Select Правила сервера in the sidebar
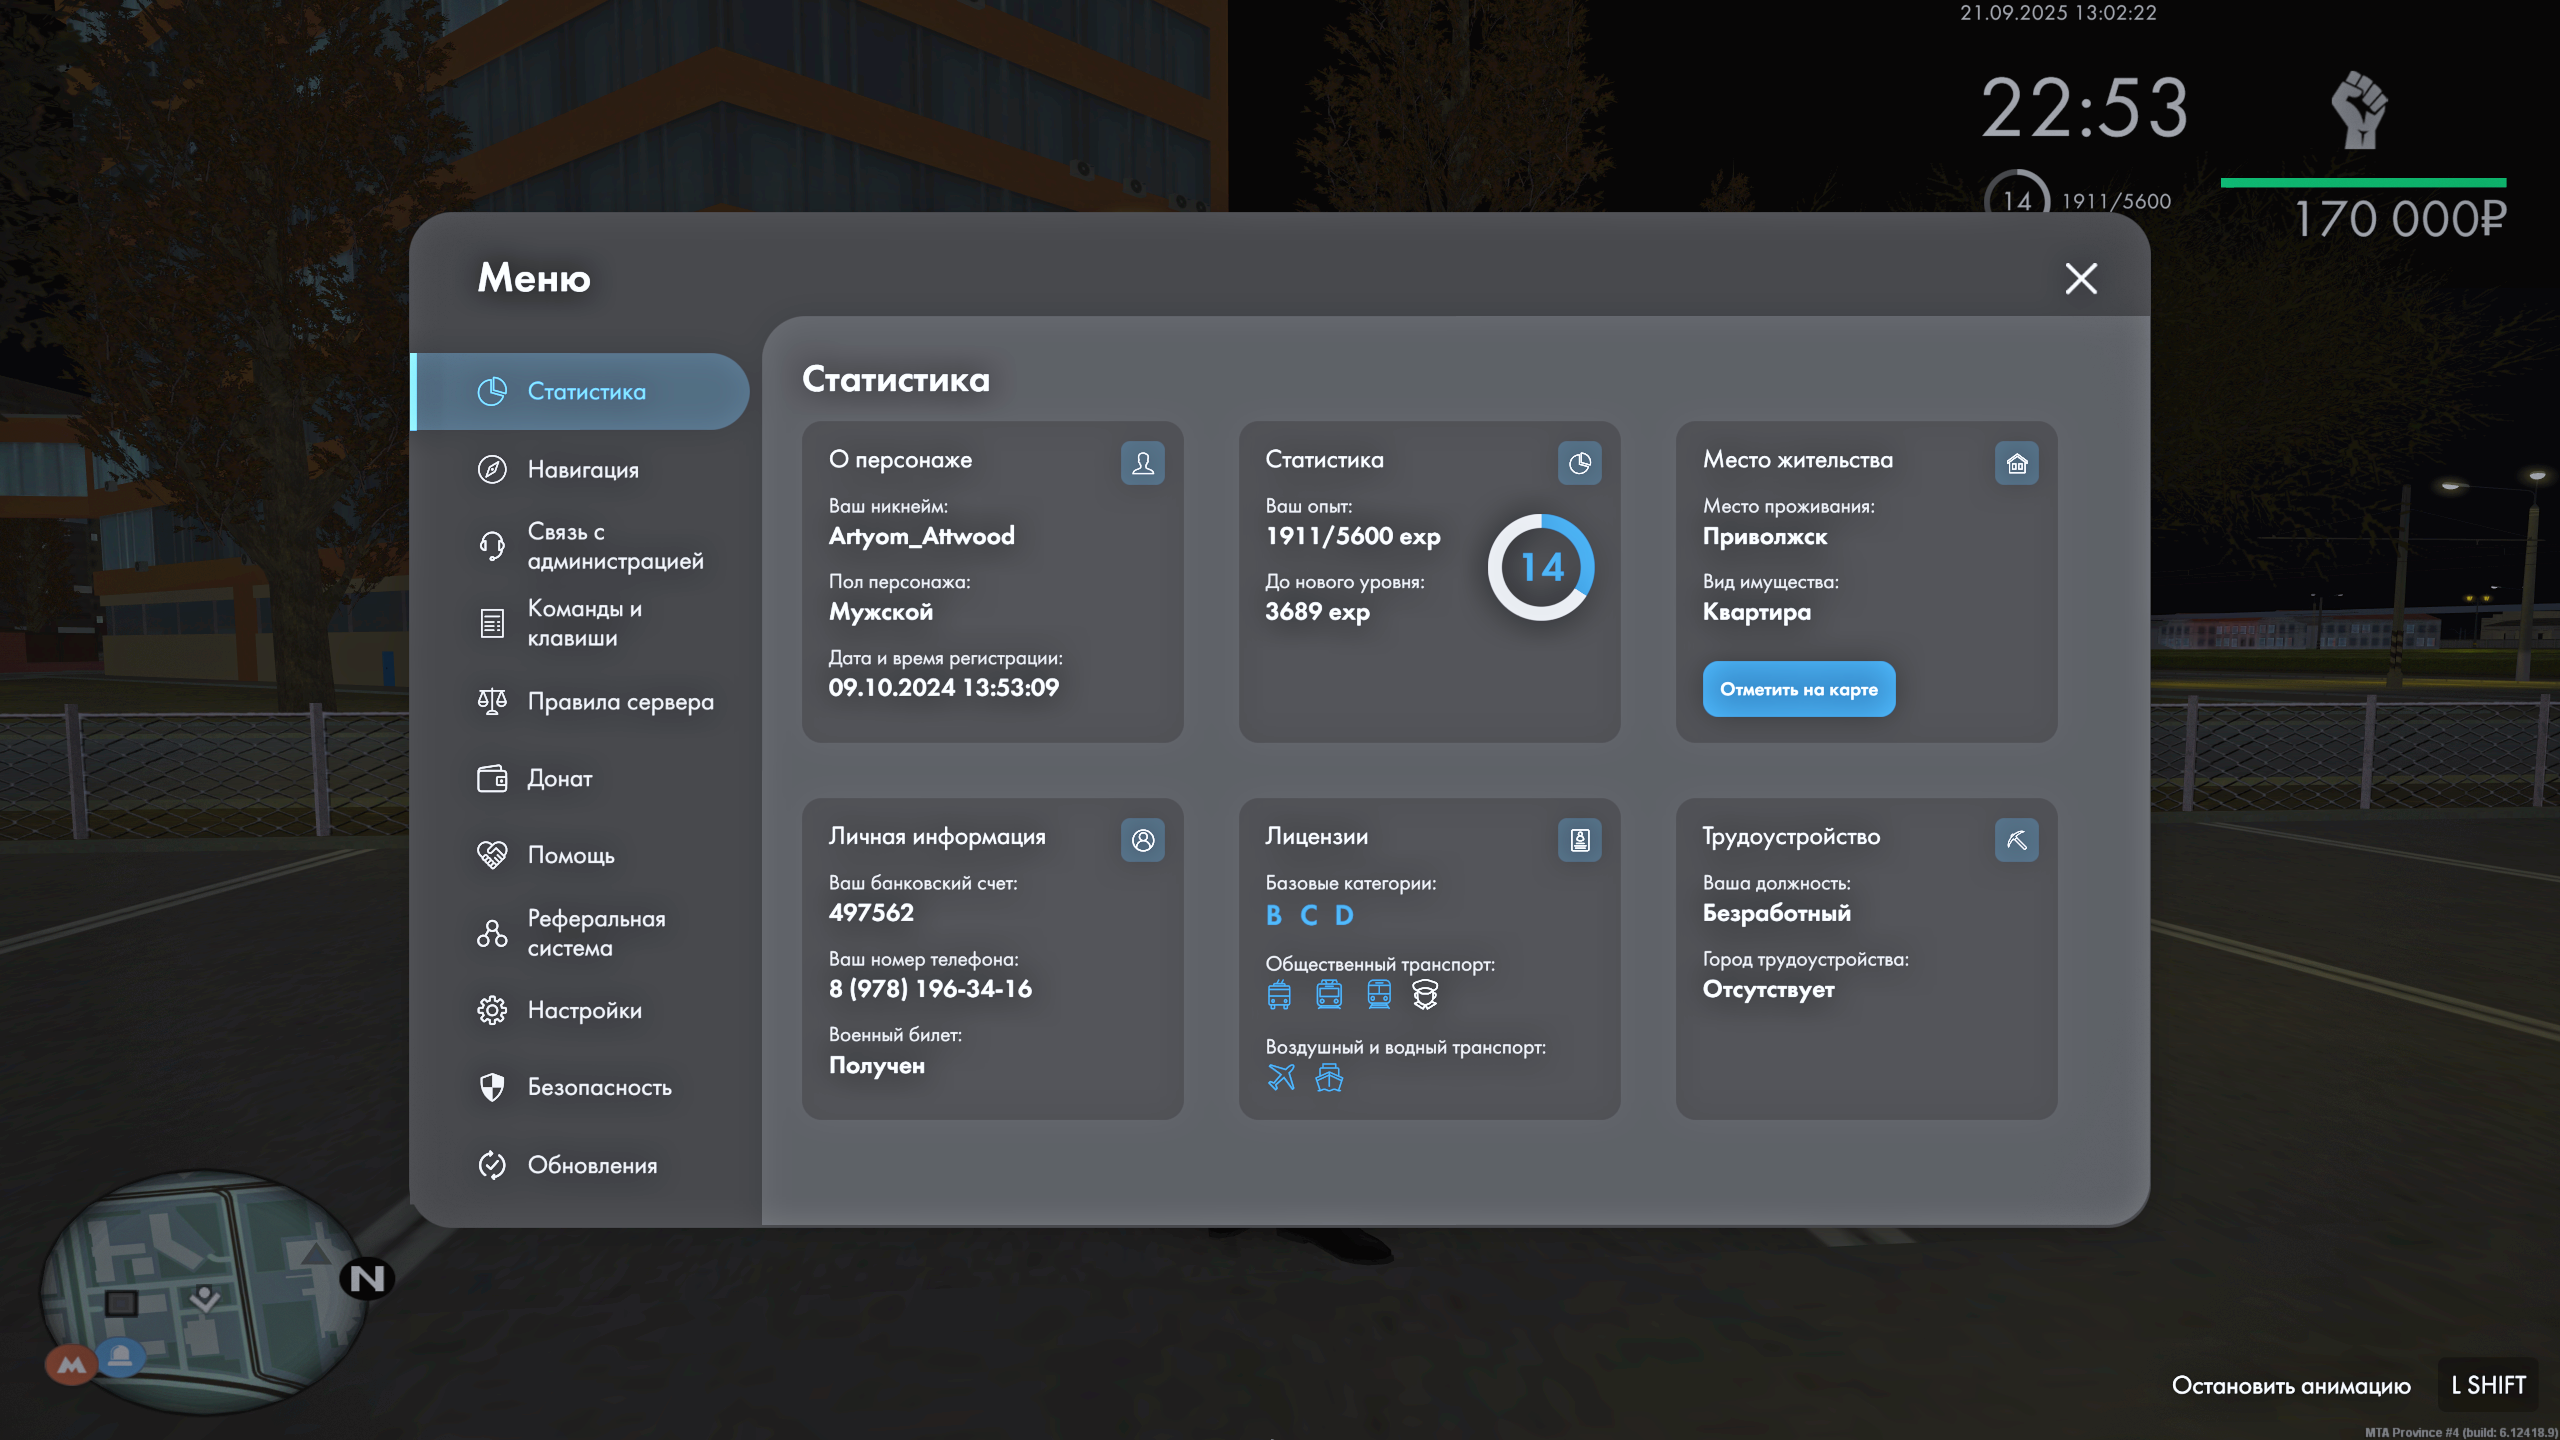 (620, 702)
